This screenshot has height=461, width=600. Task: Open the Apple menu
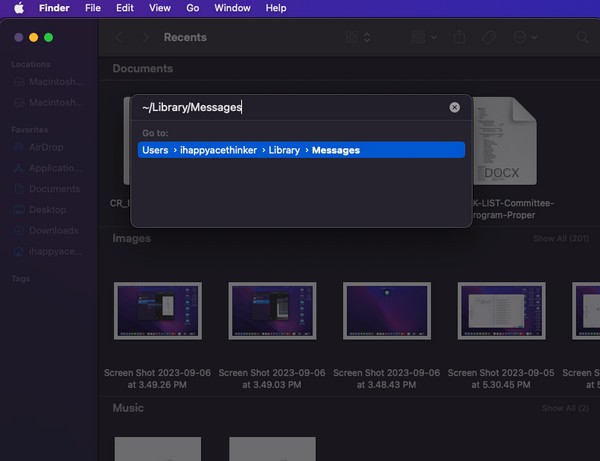click(19, 8)
